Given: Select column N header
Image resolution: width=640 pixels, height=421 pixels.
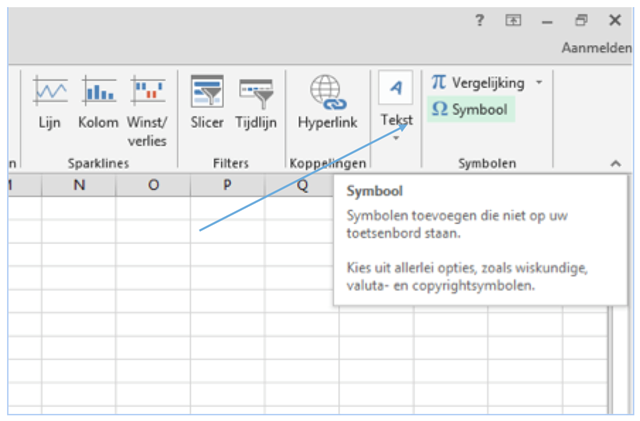Looking at the screenshot, I should click(78, 185).
